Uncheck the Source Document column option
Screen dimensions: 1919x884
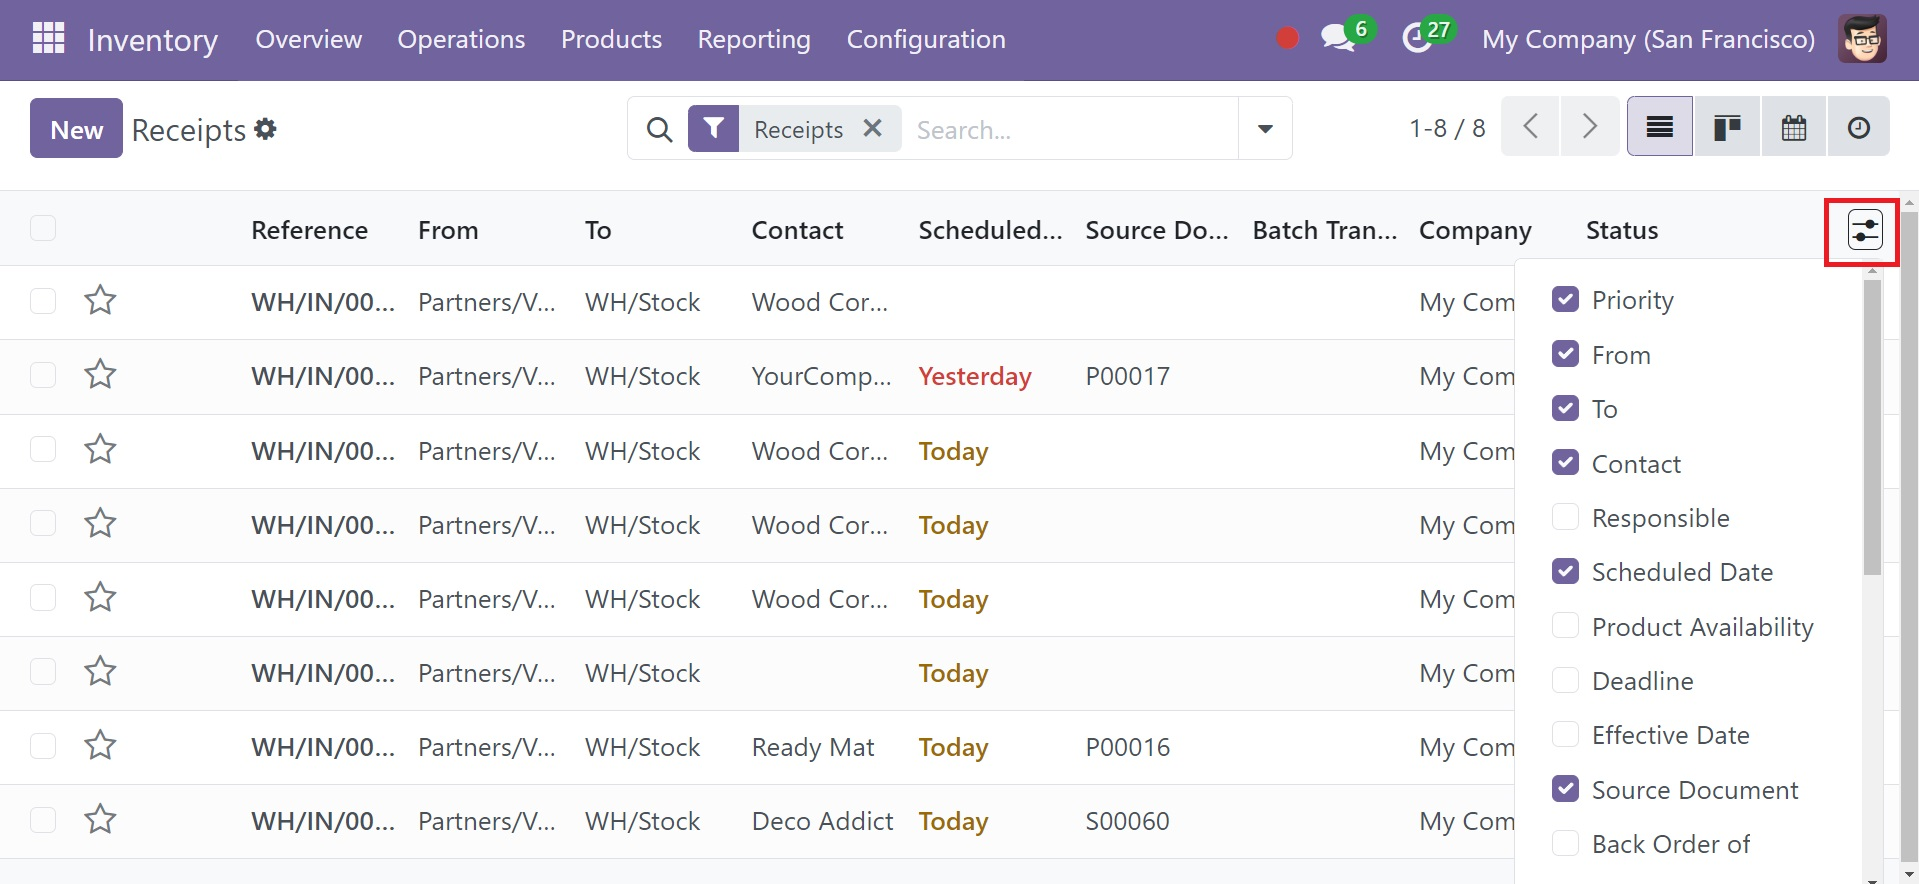point(1565,789)
